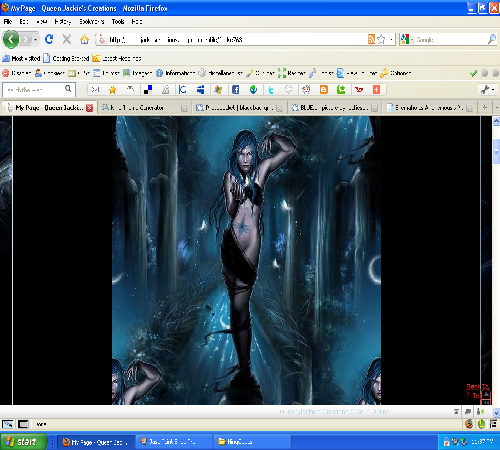Switch to the fourth browser tab starting with BLUE
The width and height of the screenshot is (500, 450).
334,108
